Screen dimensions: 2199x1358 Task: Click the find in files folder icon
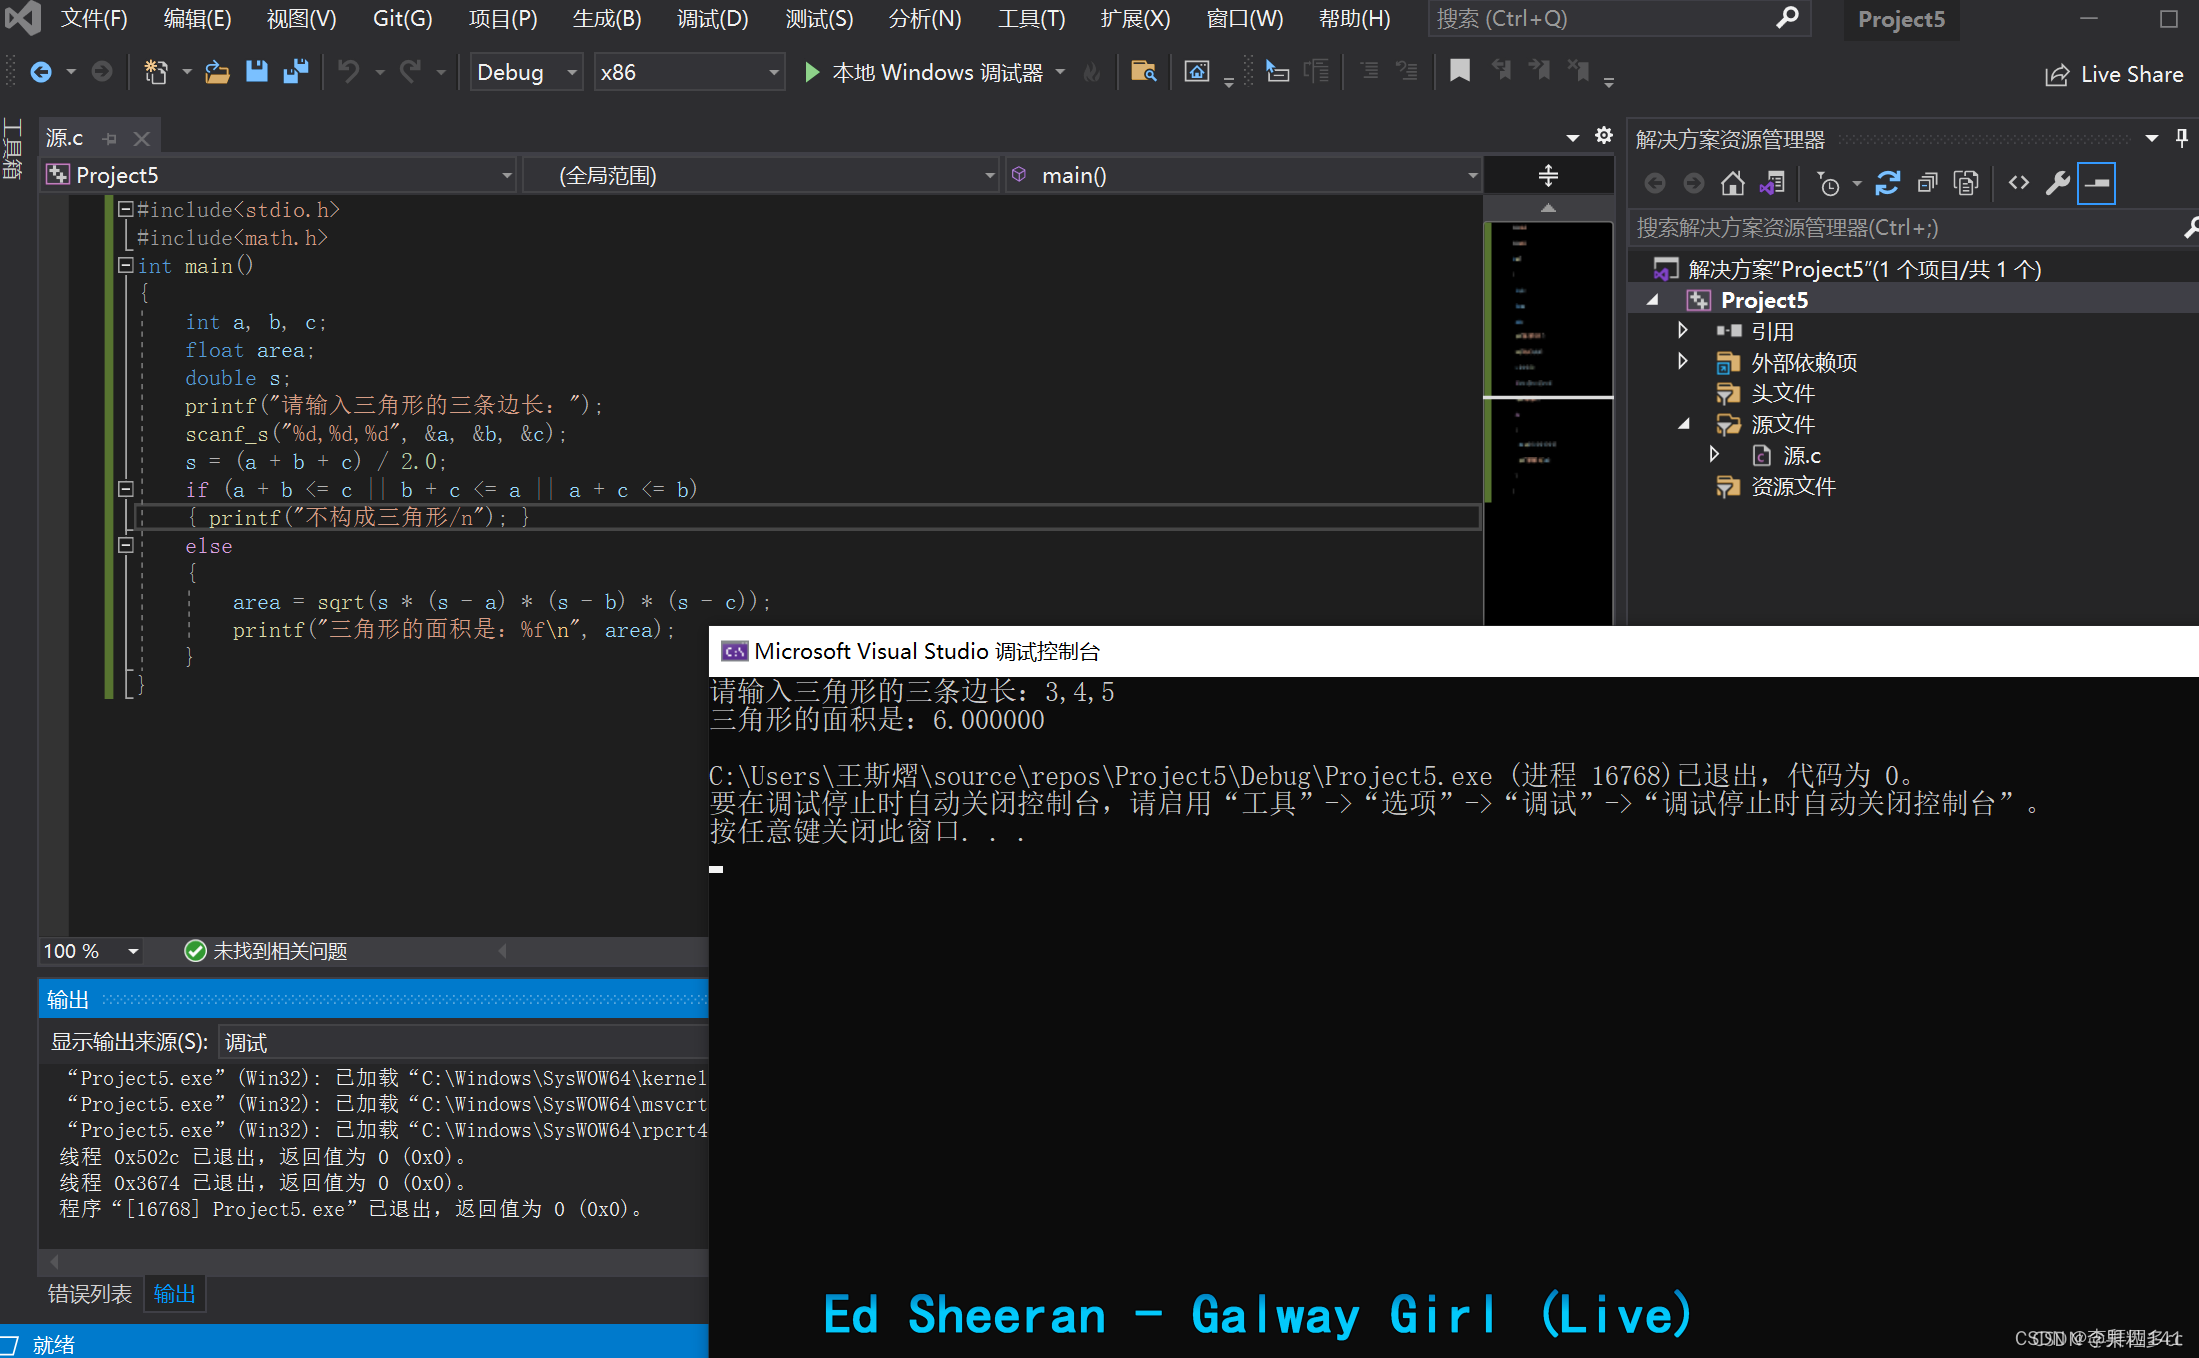pyautogui.click(x=1143, y=72)
